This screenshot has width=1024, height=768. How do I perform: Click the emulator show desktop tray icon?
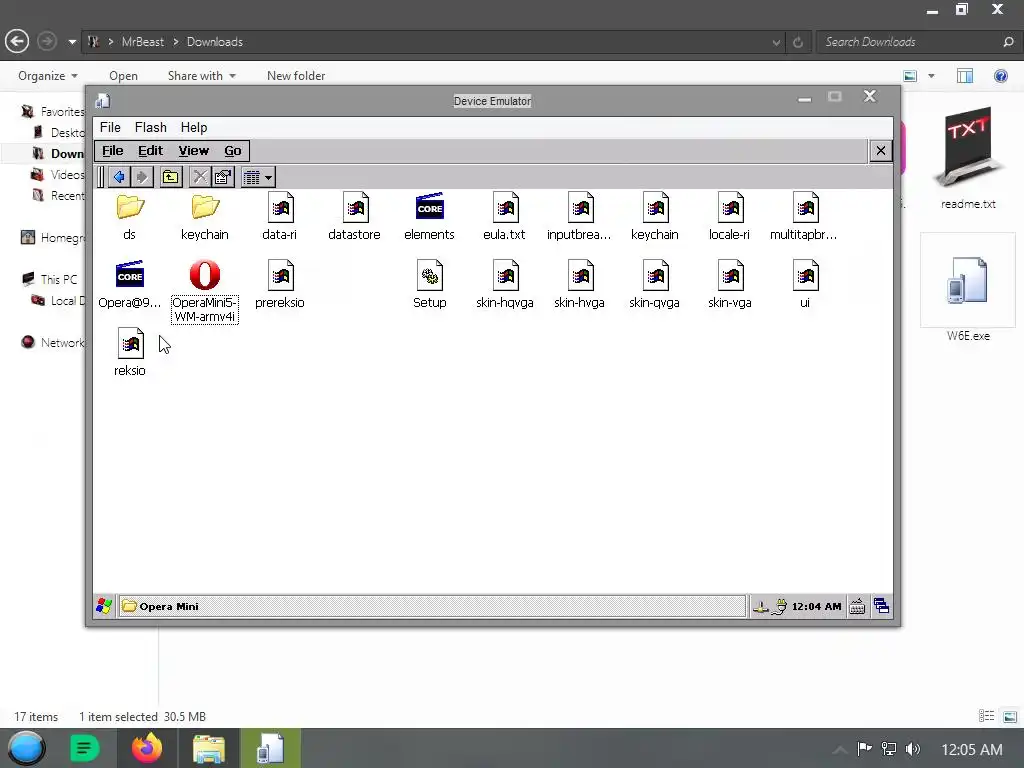click(881, 607)
